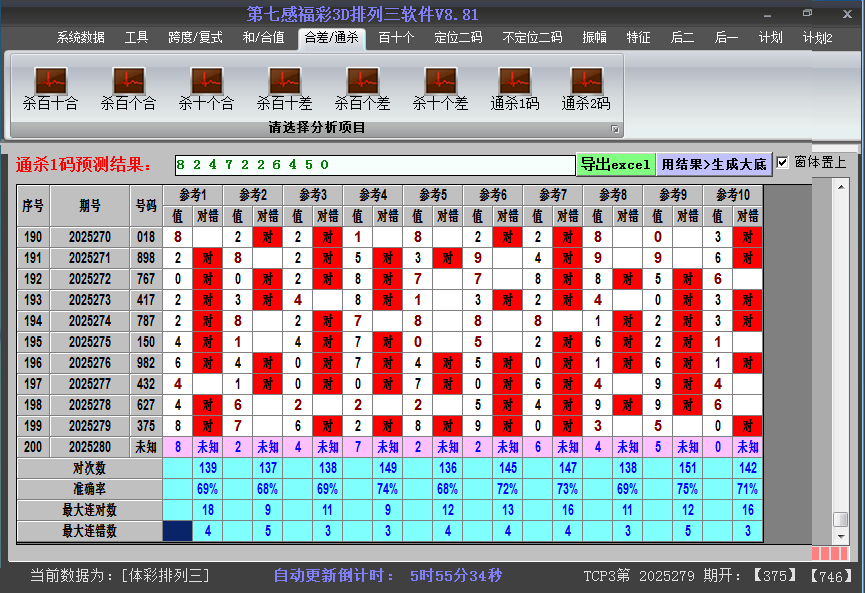Switch to the 特征 tab
The height and width of the screenshot is (593, 865).
click(x=640, y=36)
